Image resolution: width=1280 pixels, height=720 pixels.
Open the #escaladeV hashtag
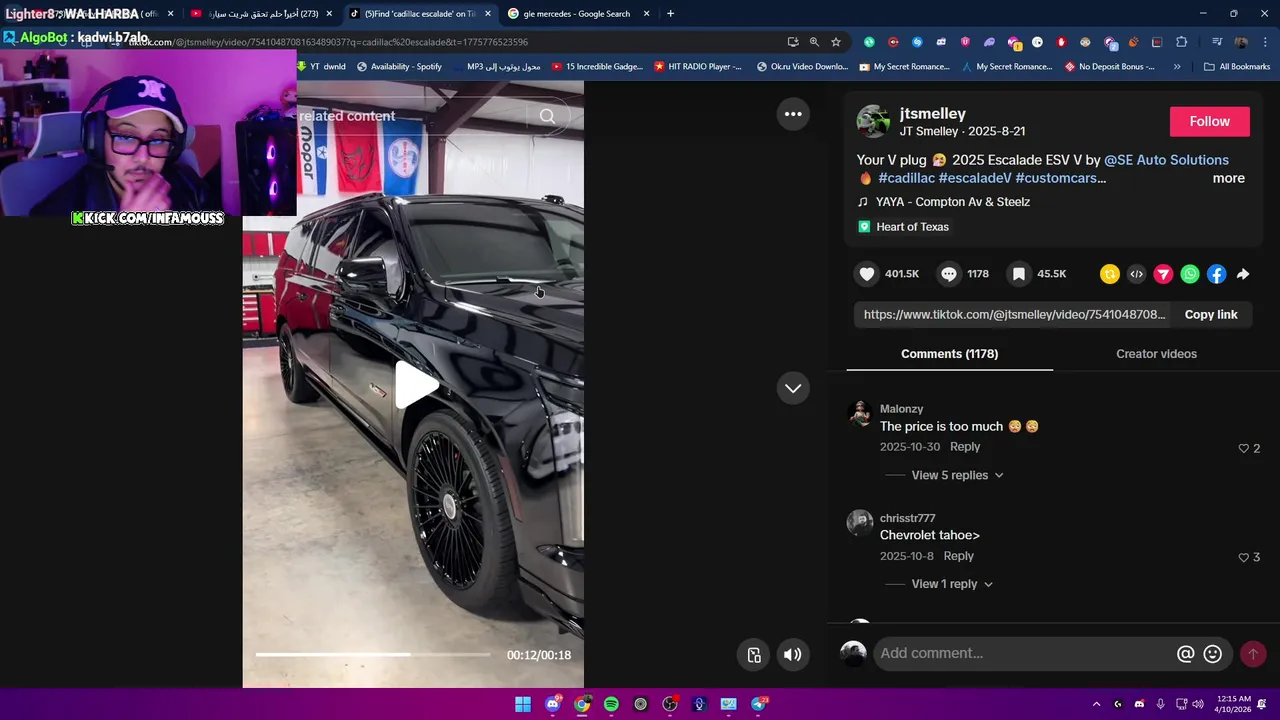click(x=975, y=178)
